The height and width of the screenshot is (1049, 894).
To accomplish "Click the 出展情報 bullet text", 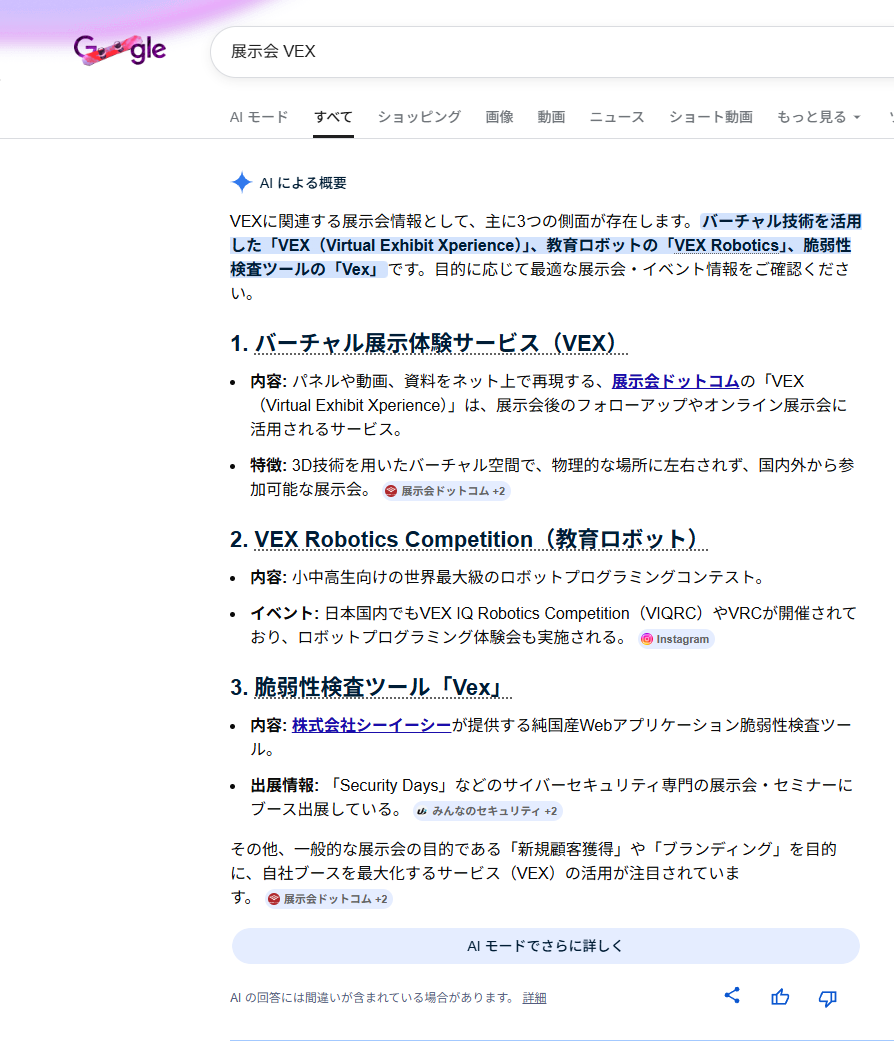I will point(551,797).
